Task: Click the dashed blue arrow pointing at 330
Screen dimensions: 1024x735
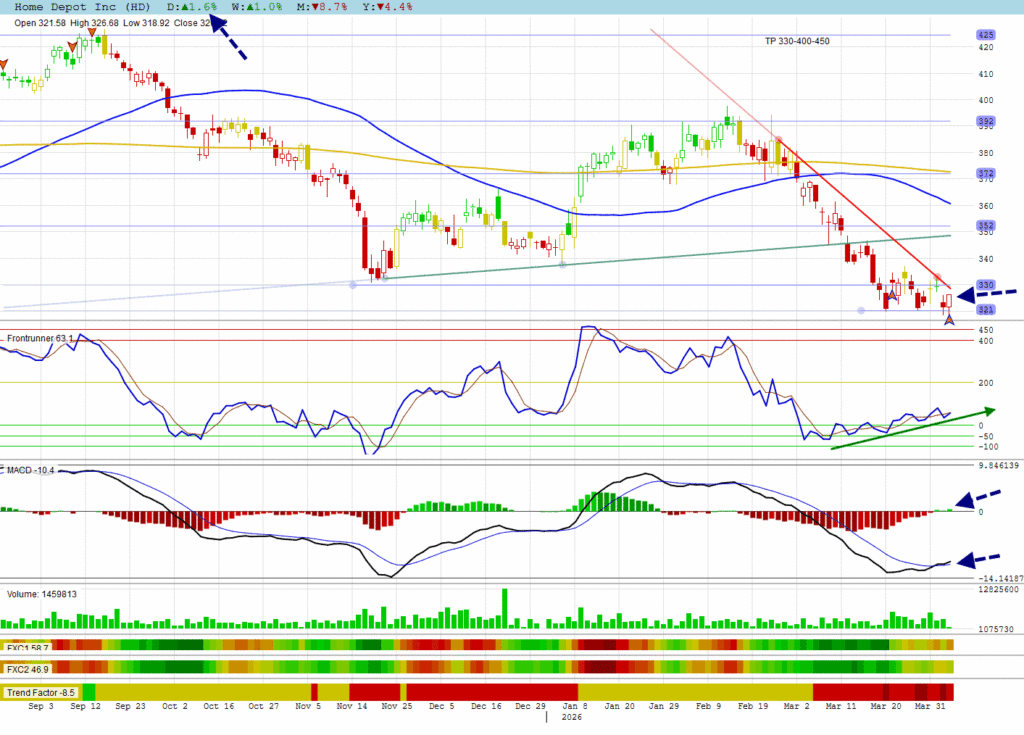Action: pos(985,294)
